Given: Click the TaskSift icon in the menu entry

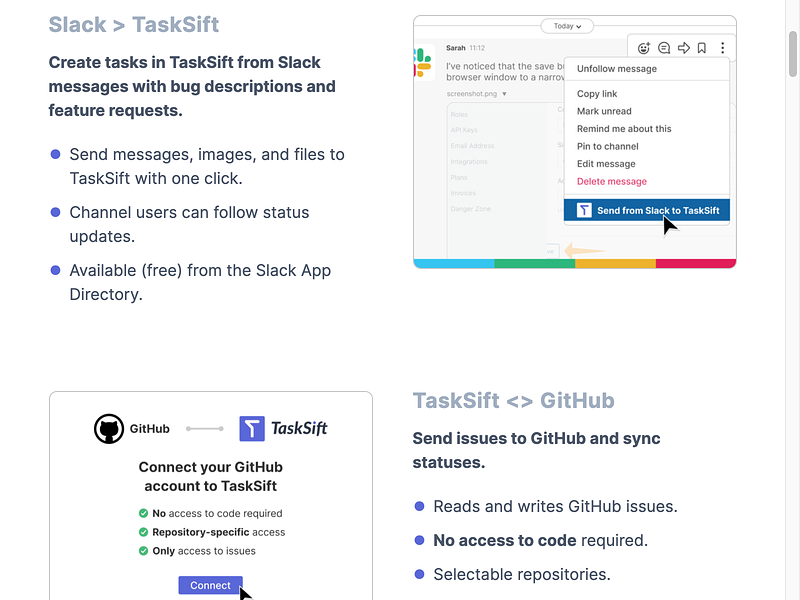Looking at the screenshot, I should pyautogui.click(x=584, y=210).
